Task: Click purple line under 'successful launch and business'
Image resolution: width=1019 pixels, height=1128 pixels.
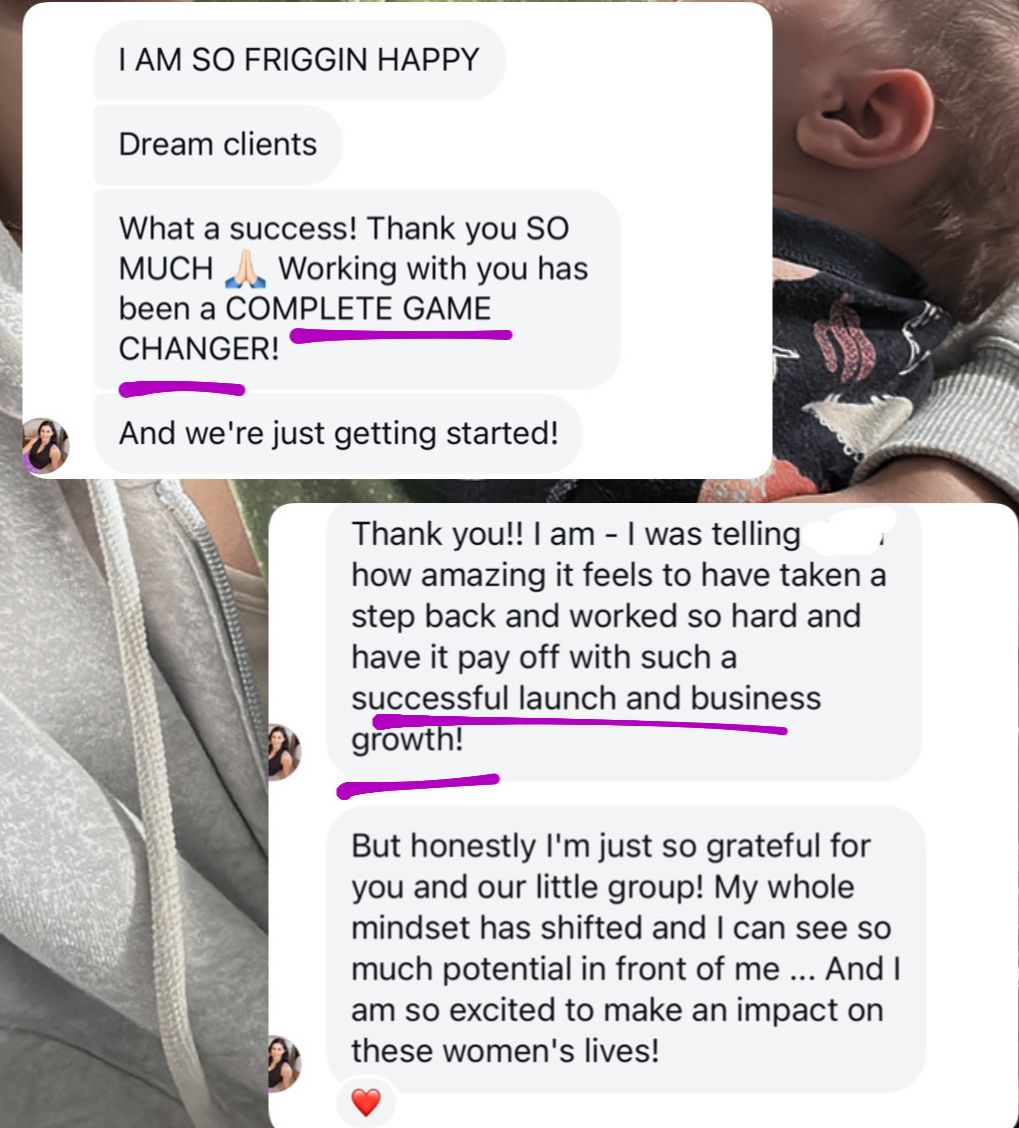Action: point(579,723)
